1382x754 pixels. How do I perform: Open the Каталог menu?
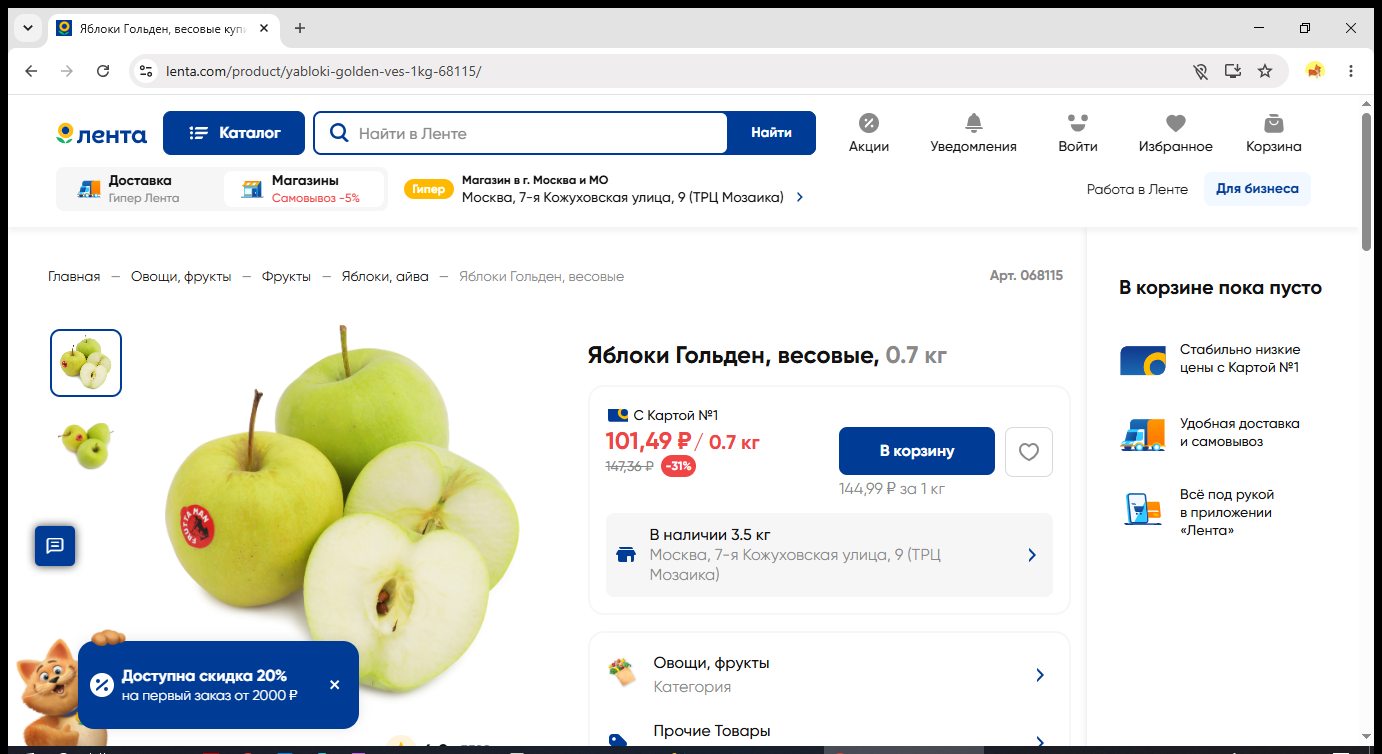pos(234,133)
